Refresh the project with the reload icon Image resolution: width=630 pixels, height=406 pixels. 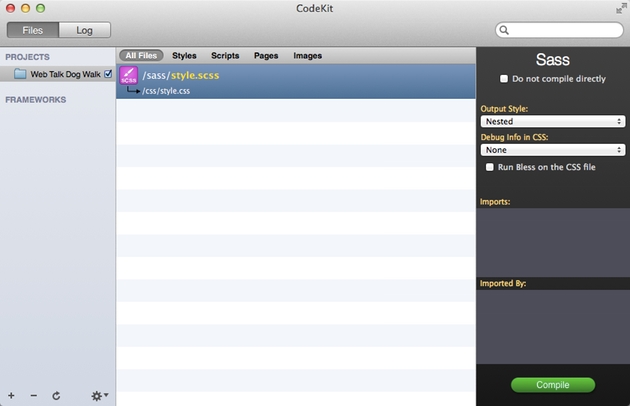[56, 396]
